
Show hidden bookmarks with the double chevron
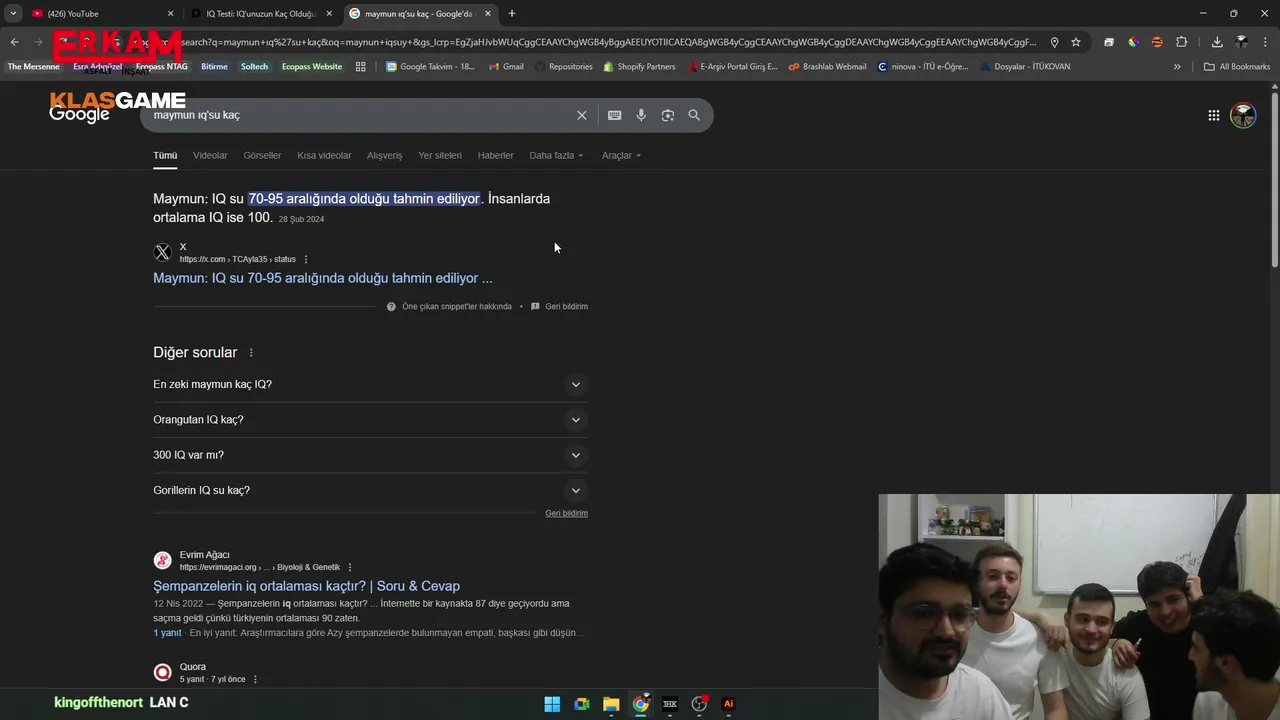(1177, 67)
